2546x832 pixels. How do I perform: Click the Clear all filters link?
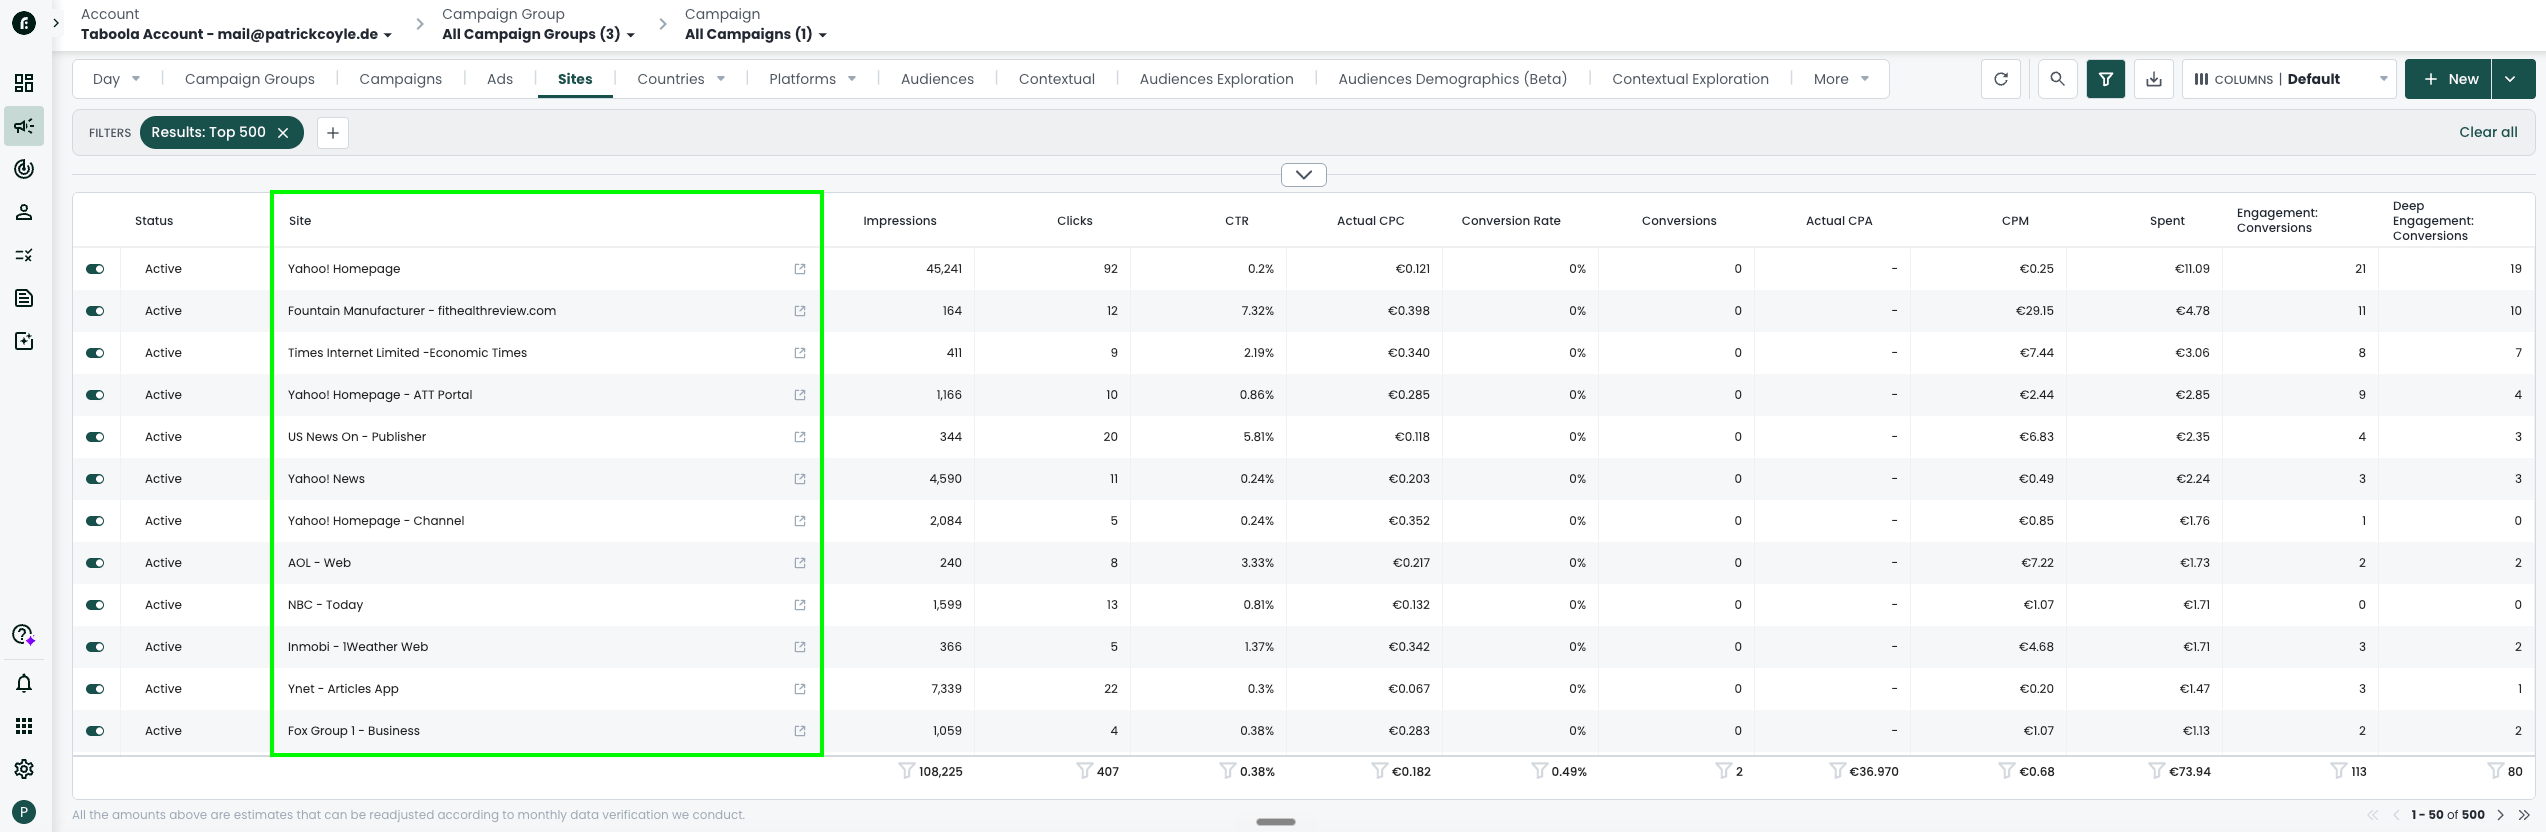point(2488,132)
